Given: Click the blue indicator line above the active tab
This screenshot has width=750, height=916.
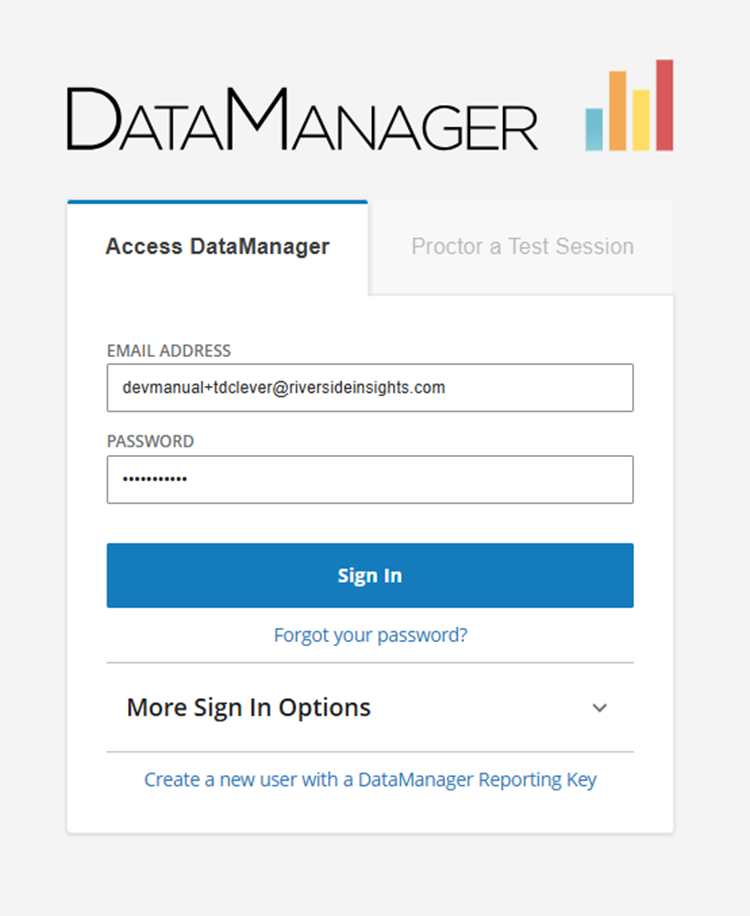Looking at the screenshot, I should (x=217, y=202).
